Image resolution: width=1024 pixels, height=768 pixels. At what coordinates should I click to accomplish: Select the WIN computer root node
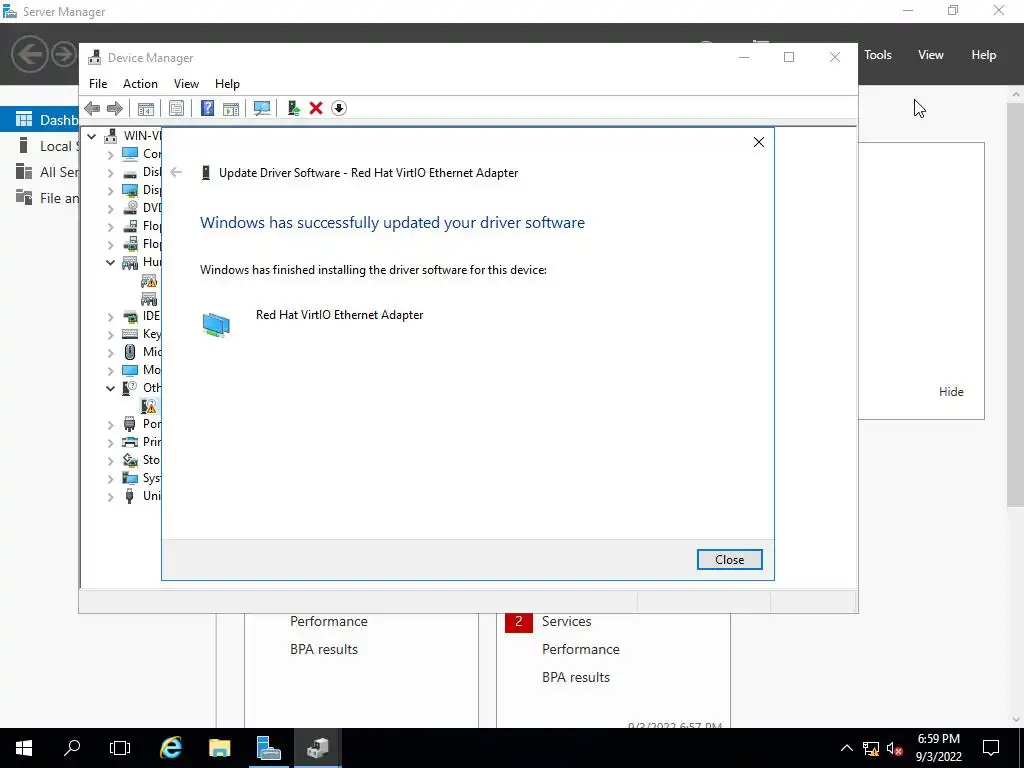click(x=135, y=136)
